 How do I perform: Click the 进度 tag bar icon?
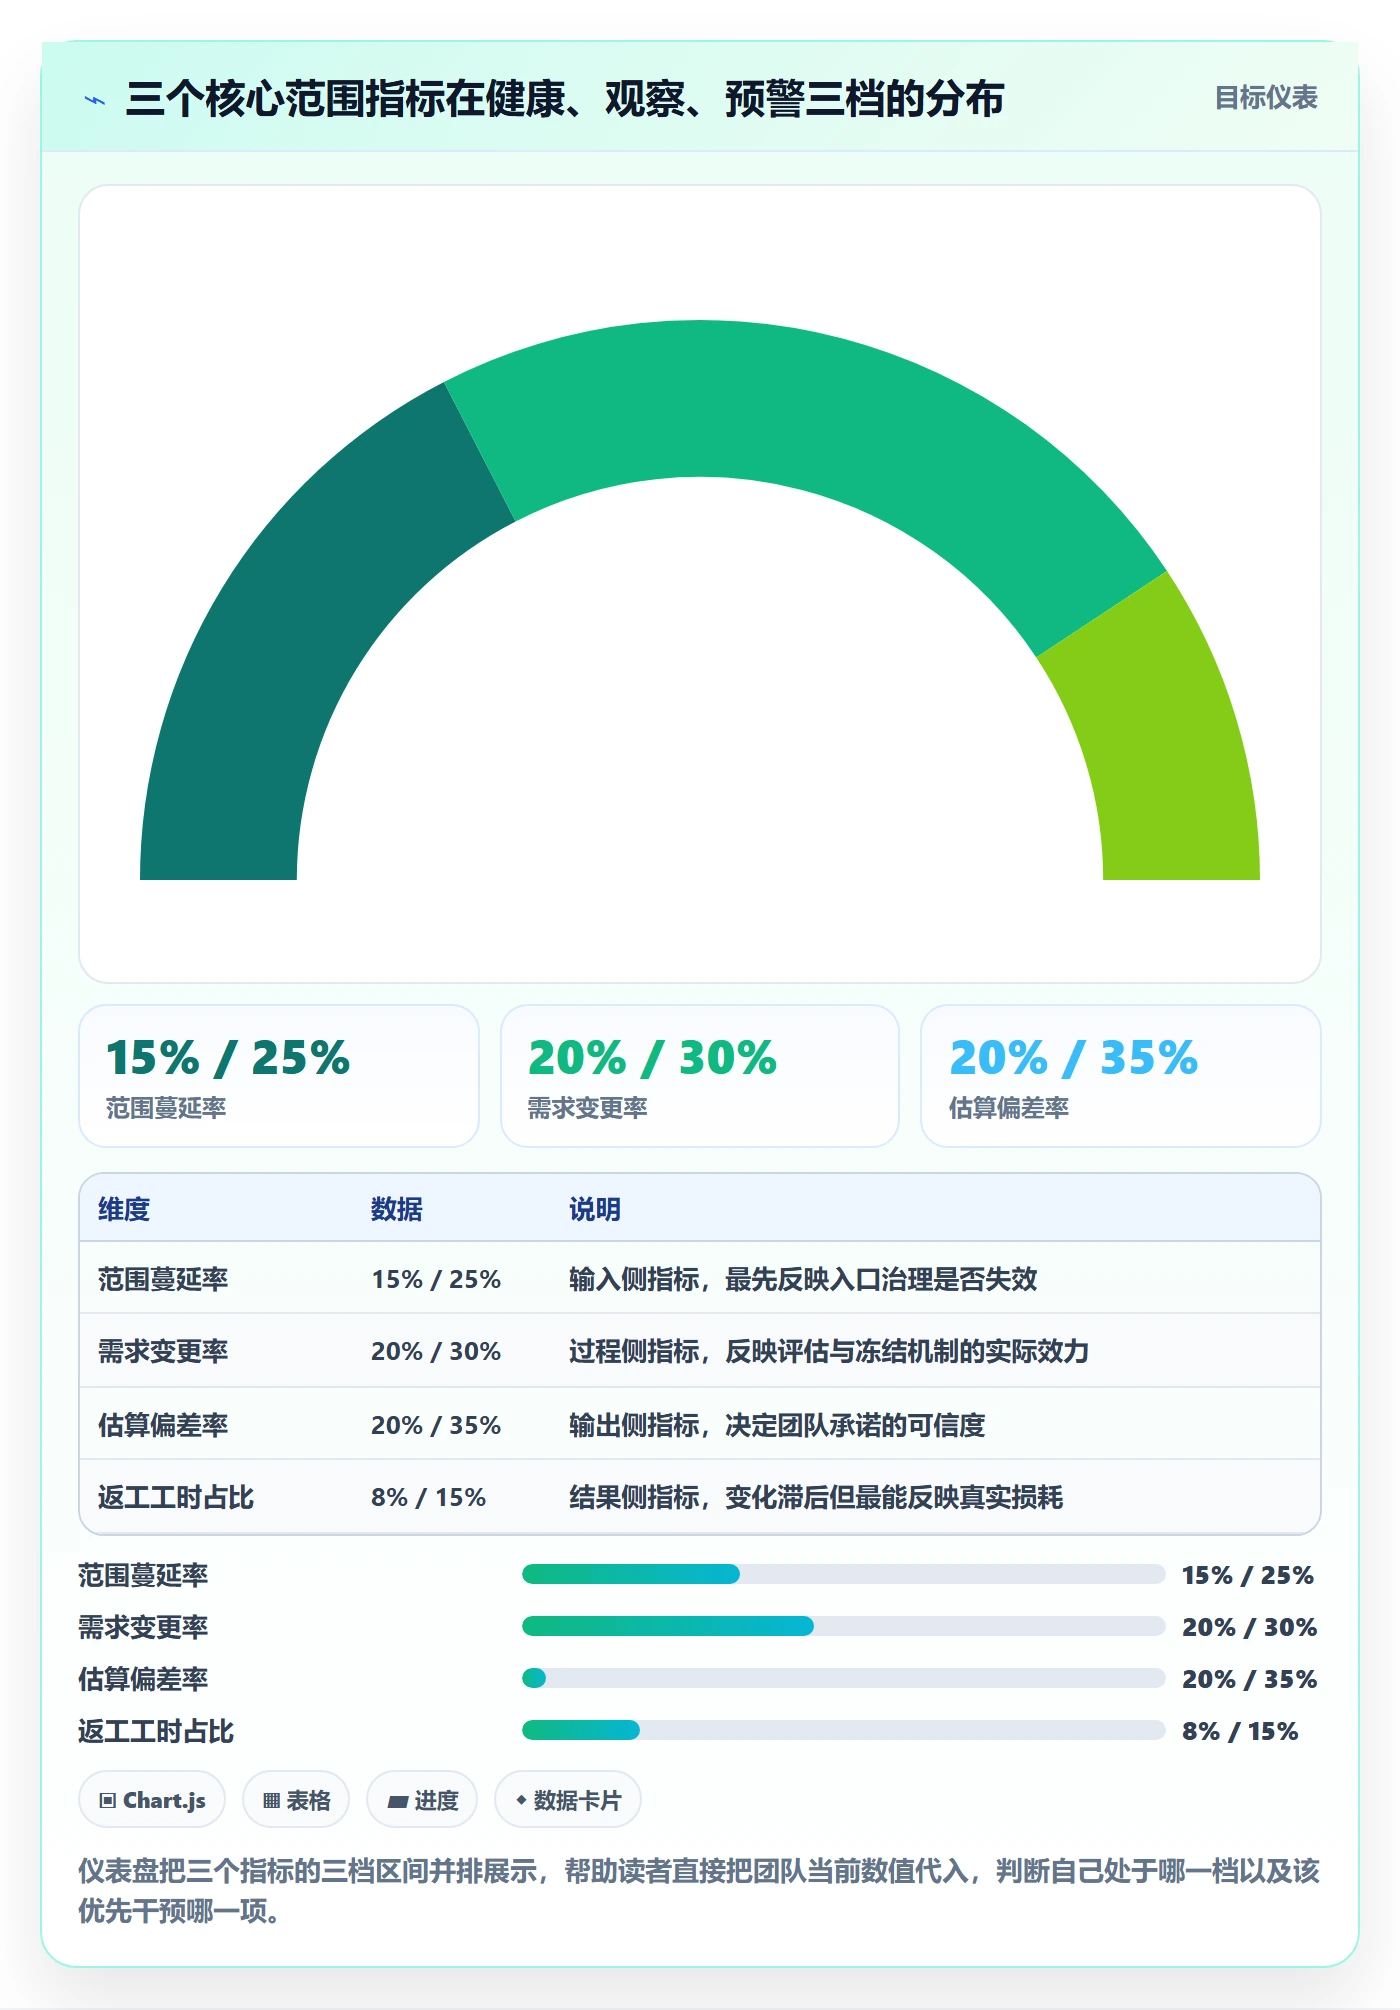(x=398, y=1801)
